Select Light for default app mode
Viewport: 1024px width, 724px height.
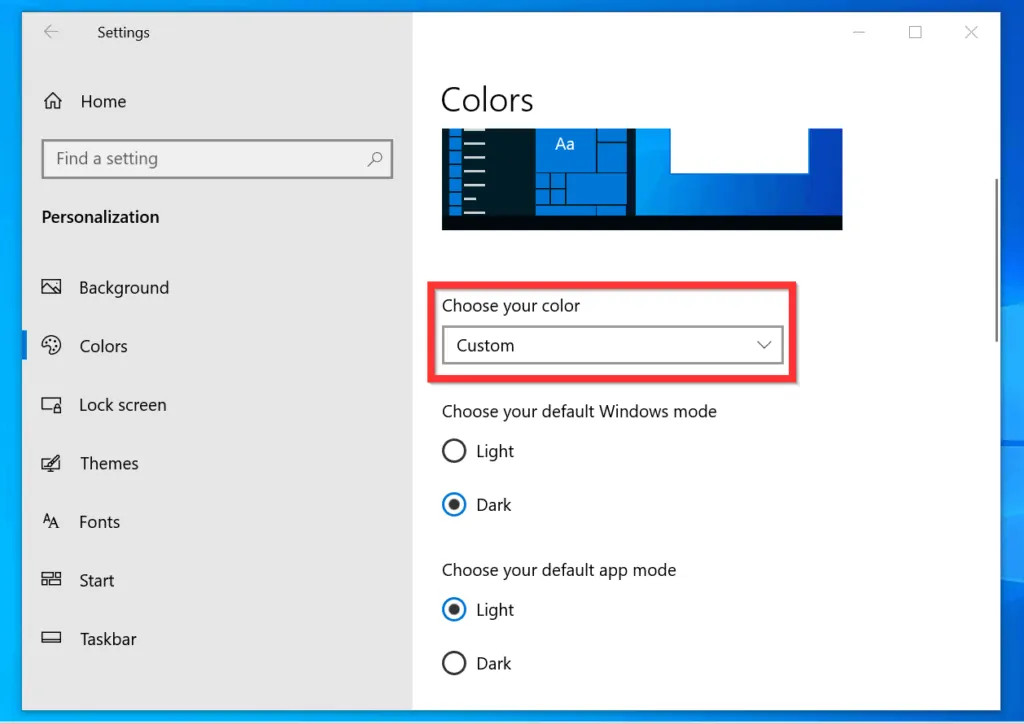point(454,610)
